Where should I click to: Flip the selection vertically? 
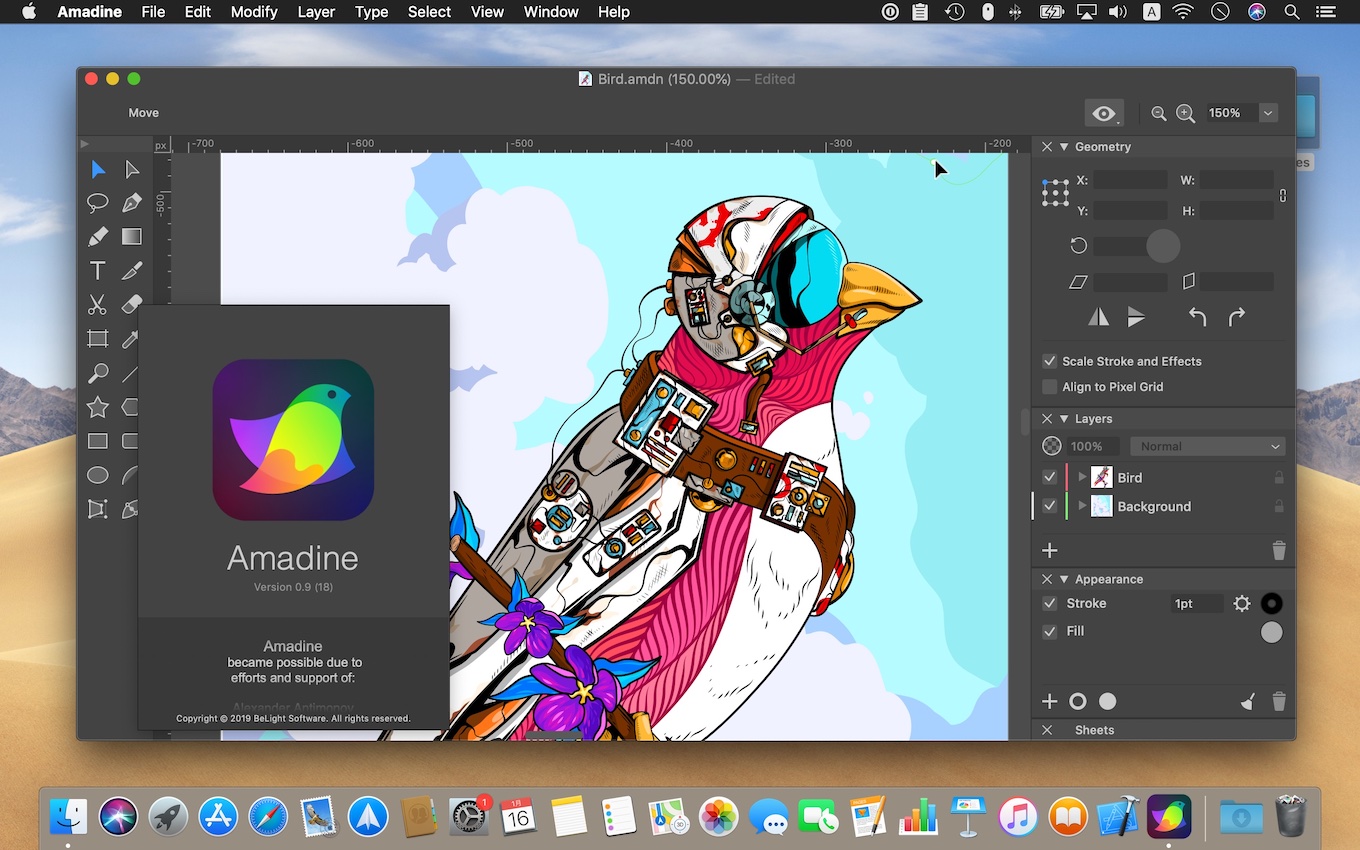click(1137, 317)
